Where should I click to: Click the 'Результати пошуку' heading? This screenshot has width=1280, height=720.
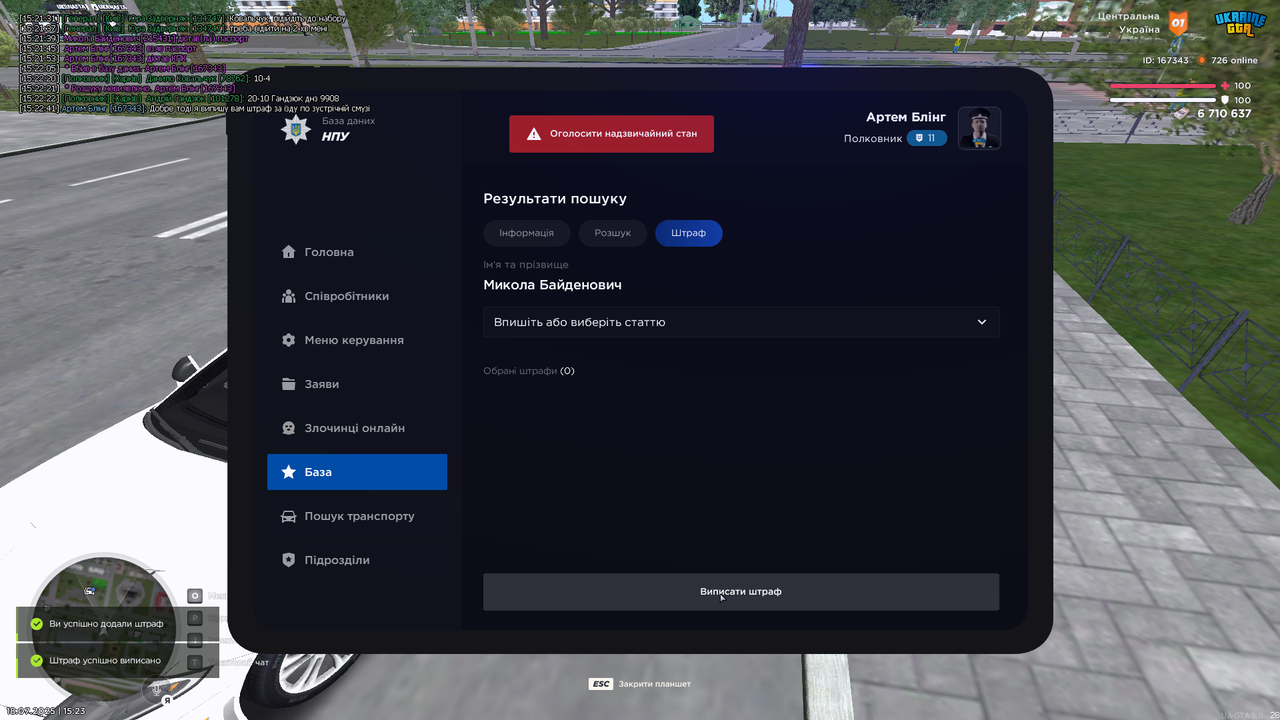click(555, 199)
